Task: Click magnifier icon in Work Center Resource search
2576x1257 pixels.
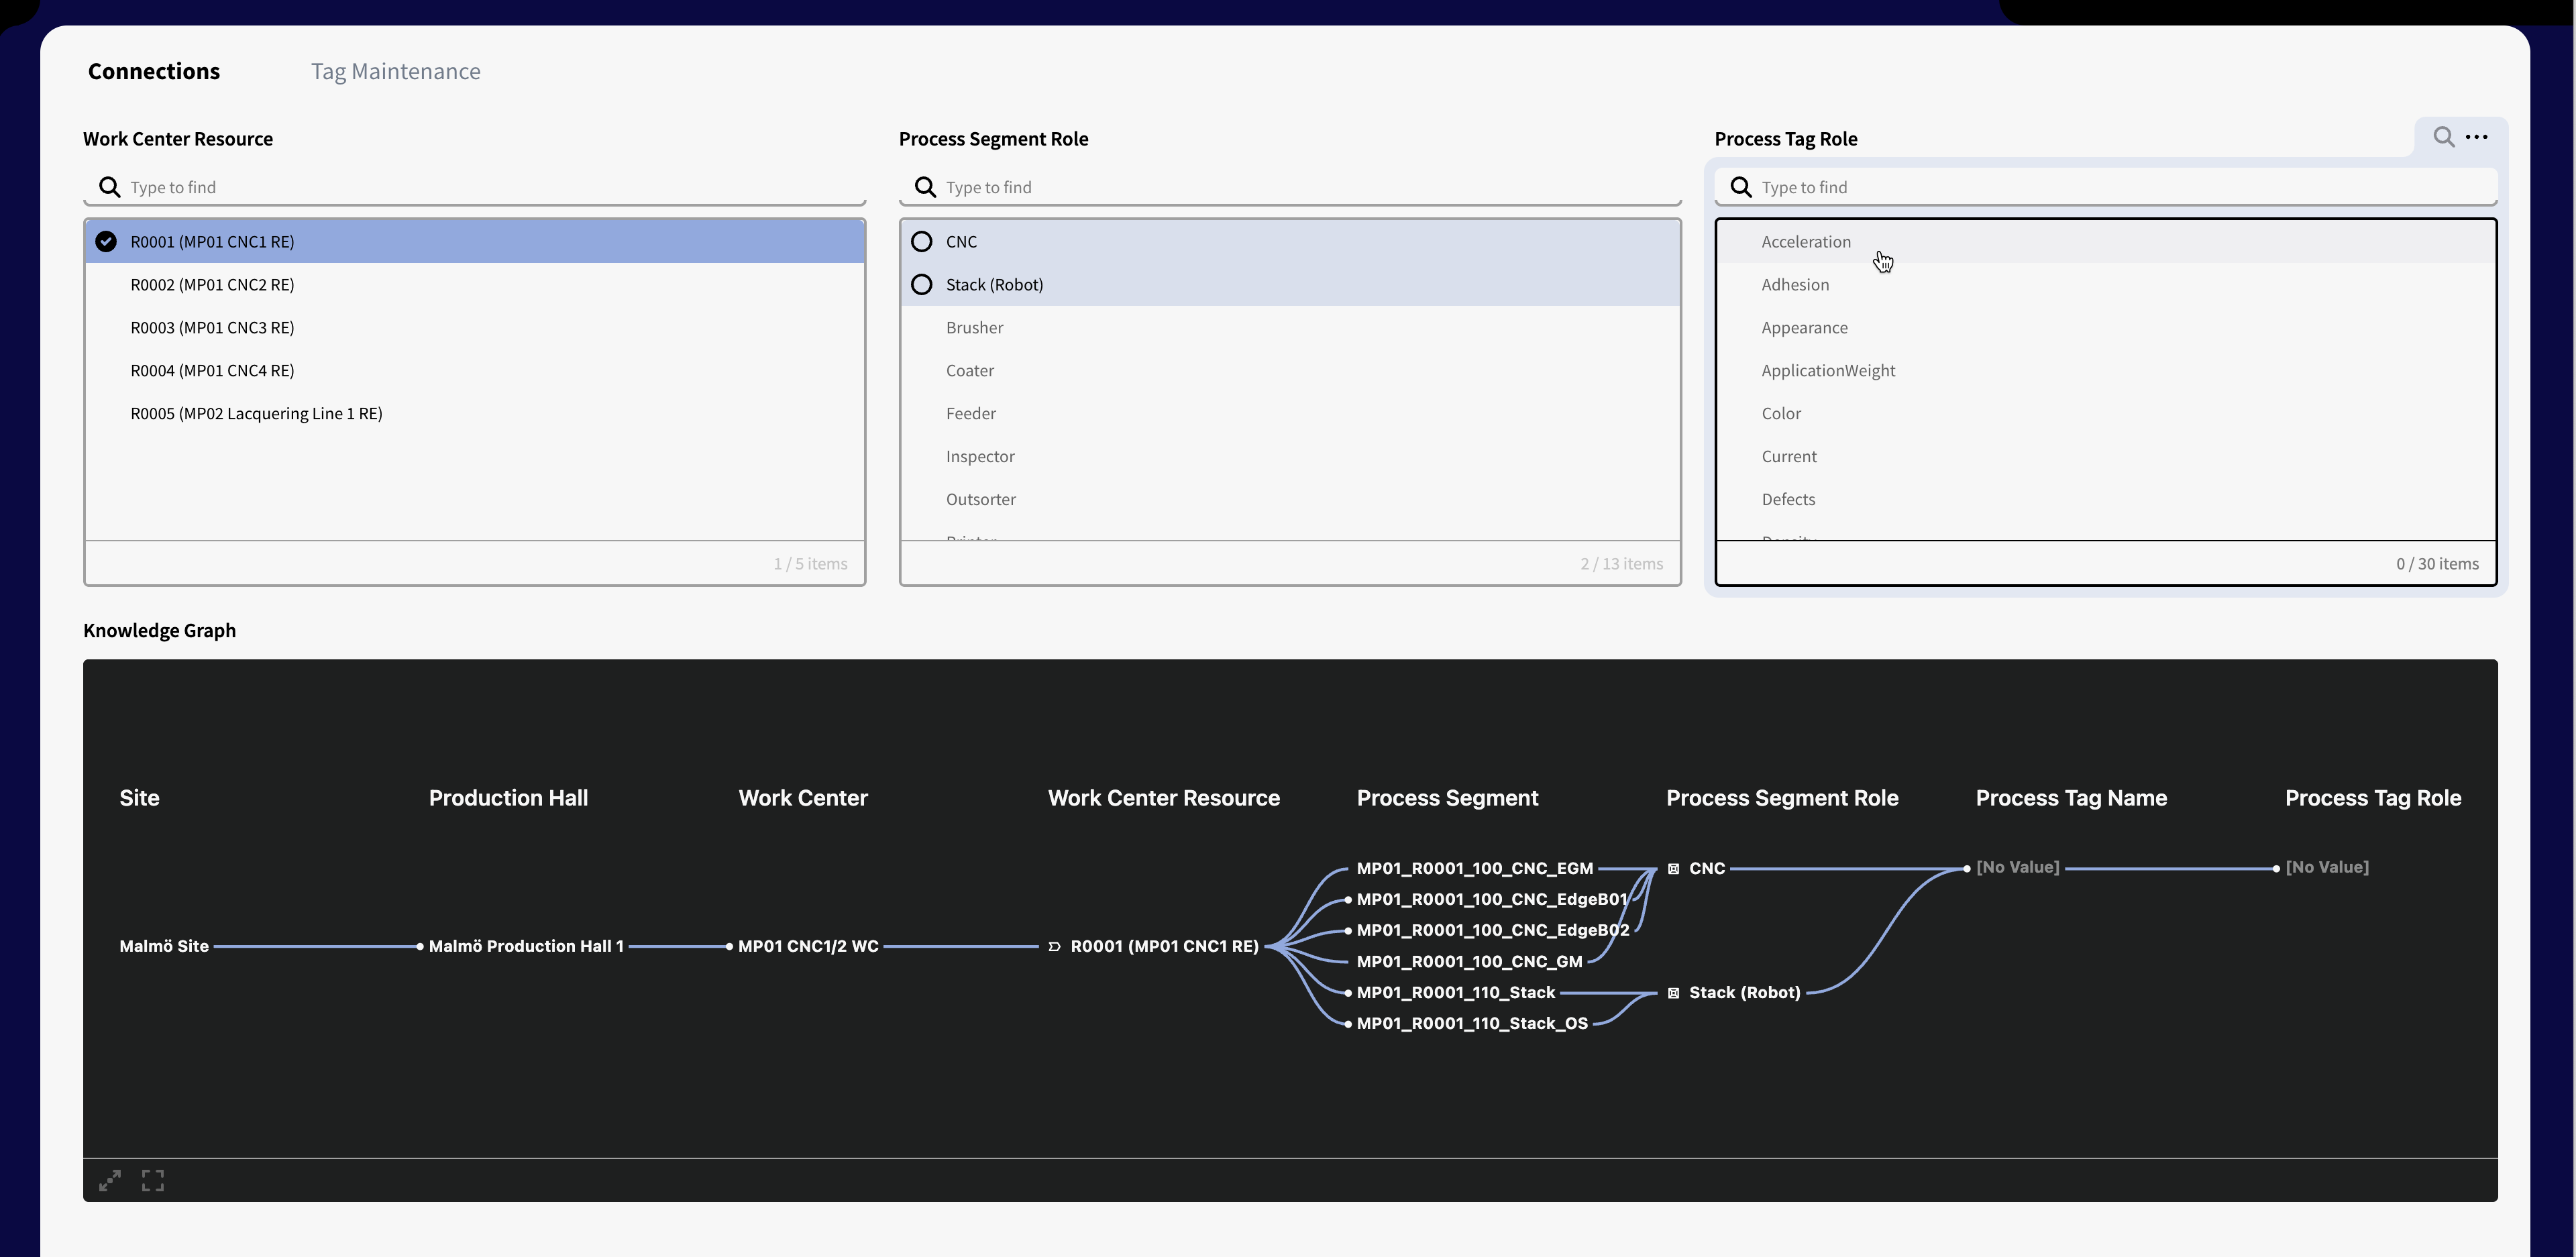Action: tap(109, 187)
